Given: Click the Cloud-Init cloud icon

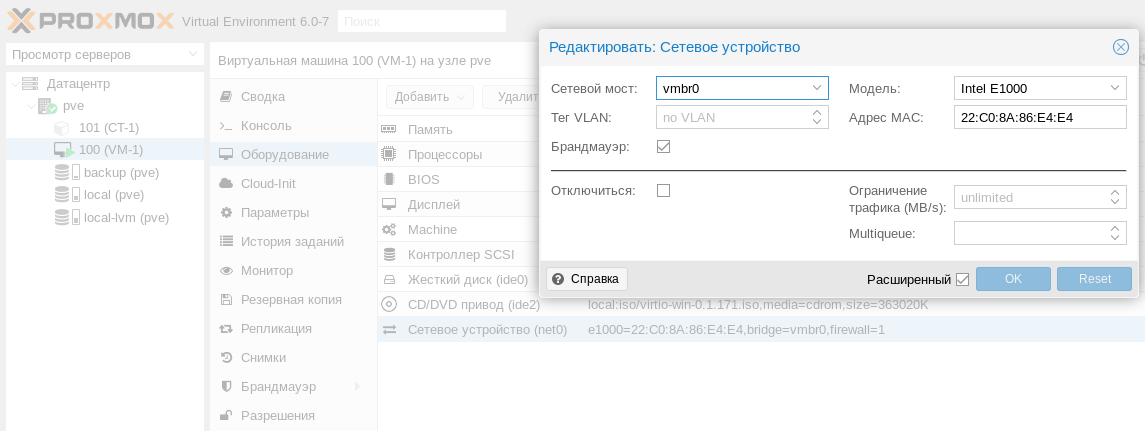Looking at the screenshot, I should (226, 184).
